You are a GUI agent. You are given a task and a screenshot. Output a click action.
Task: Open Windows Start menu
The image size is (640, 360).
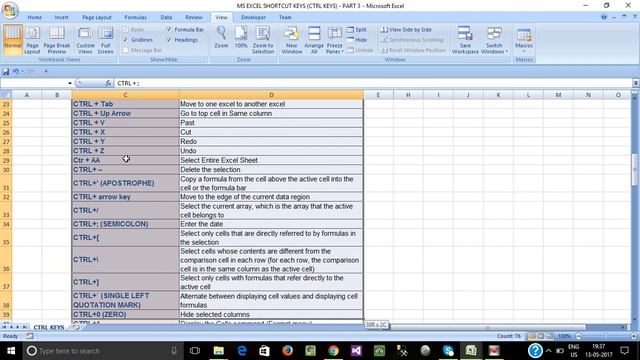[11, 351]
